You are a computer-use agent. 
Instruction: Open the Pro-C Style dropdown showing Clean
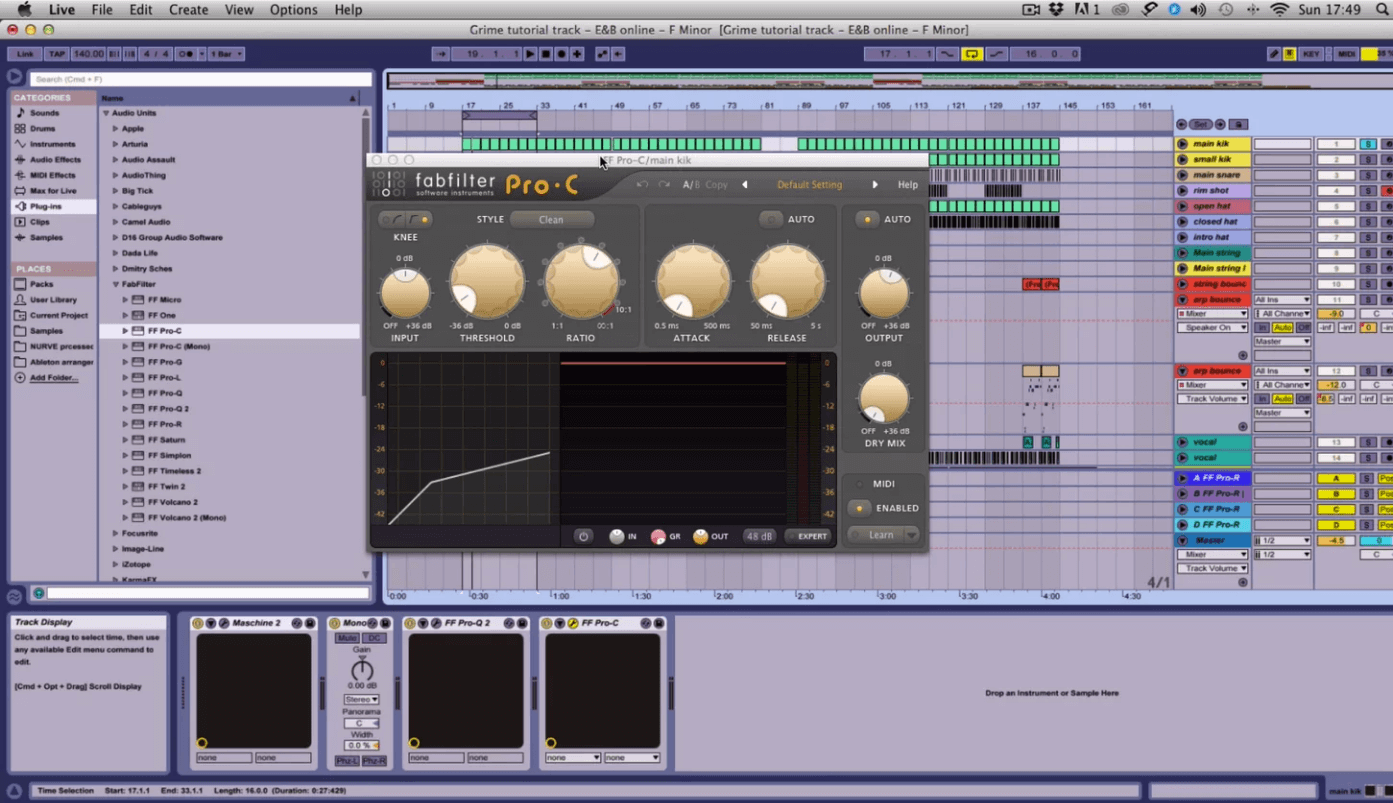551,220
